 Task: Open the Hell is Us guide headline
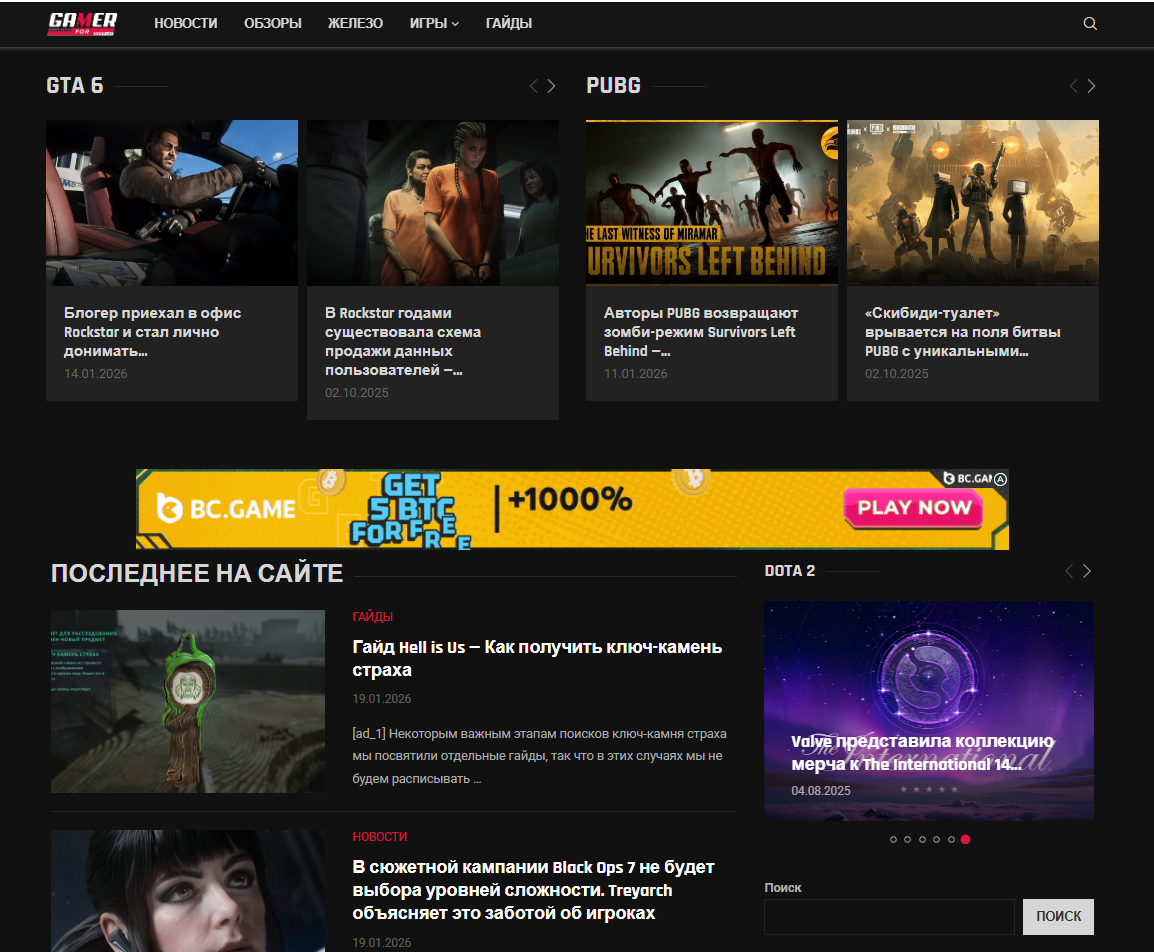[537, 658]
